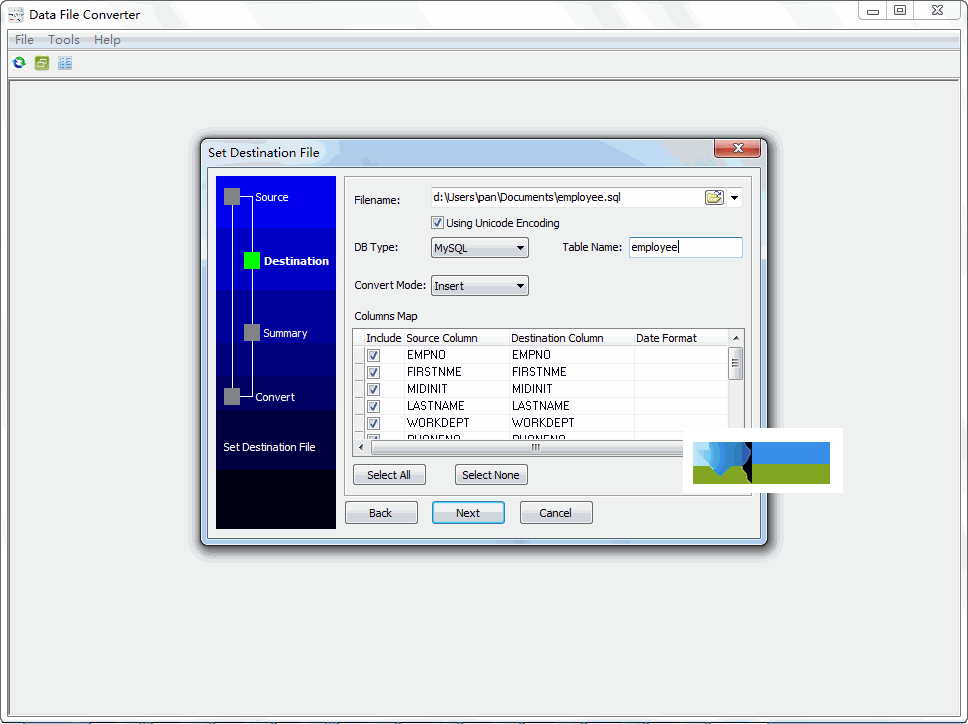Click destination column cell WORKDEPT

coord(572,423)
